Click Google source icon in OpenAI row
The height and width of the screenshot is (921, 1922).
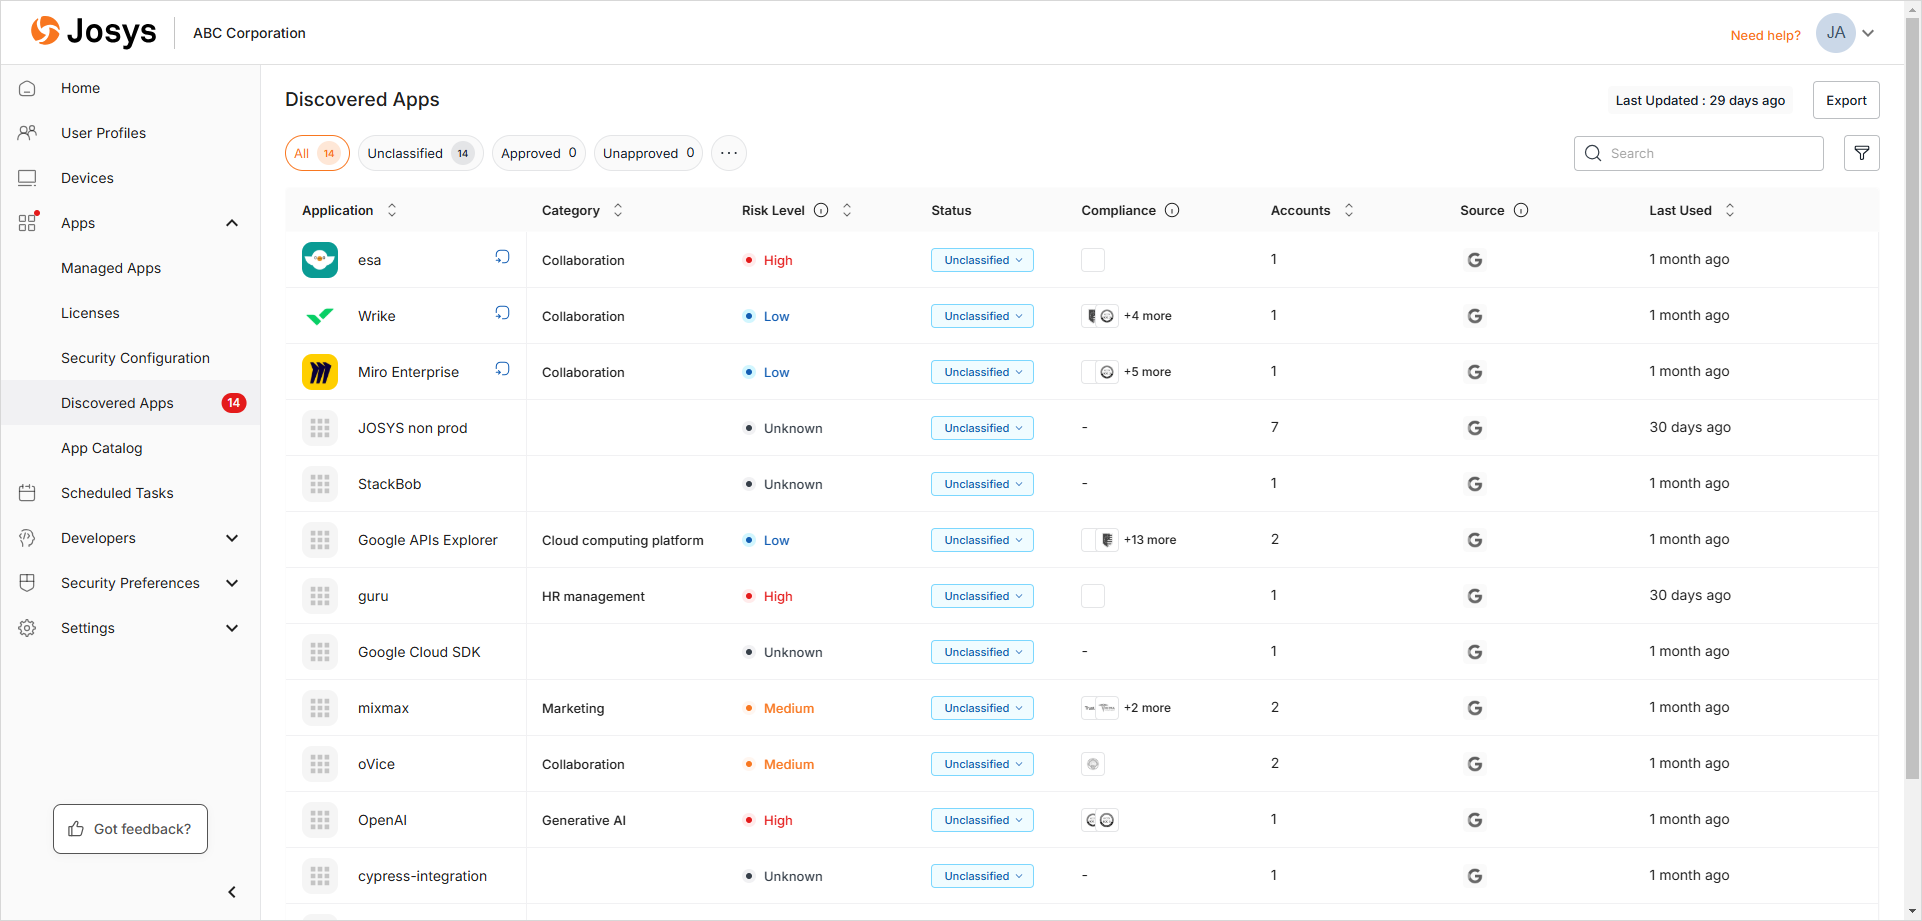[1474, 820]
